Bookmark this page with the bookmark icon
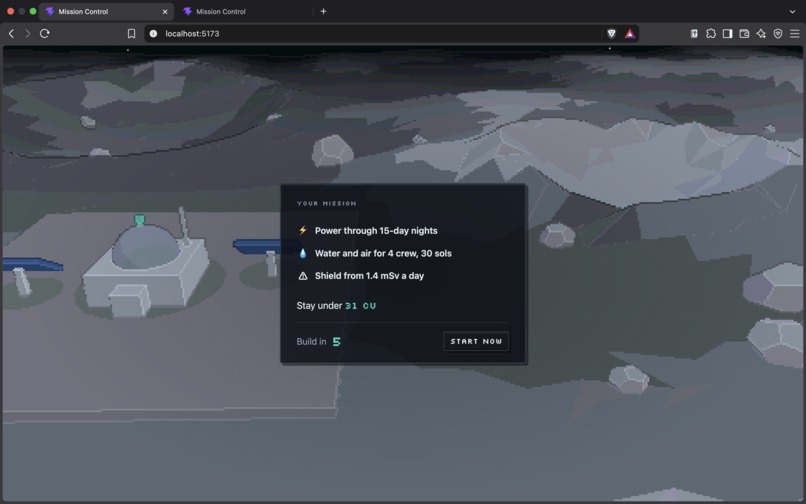The width and height of the screenshot is (806, 504). click(131, 33)
